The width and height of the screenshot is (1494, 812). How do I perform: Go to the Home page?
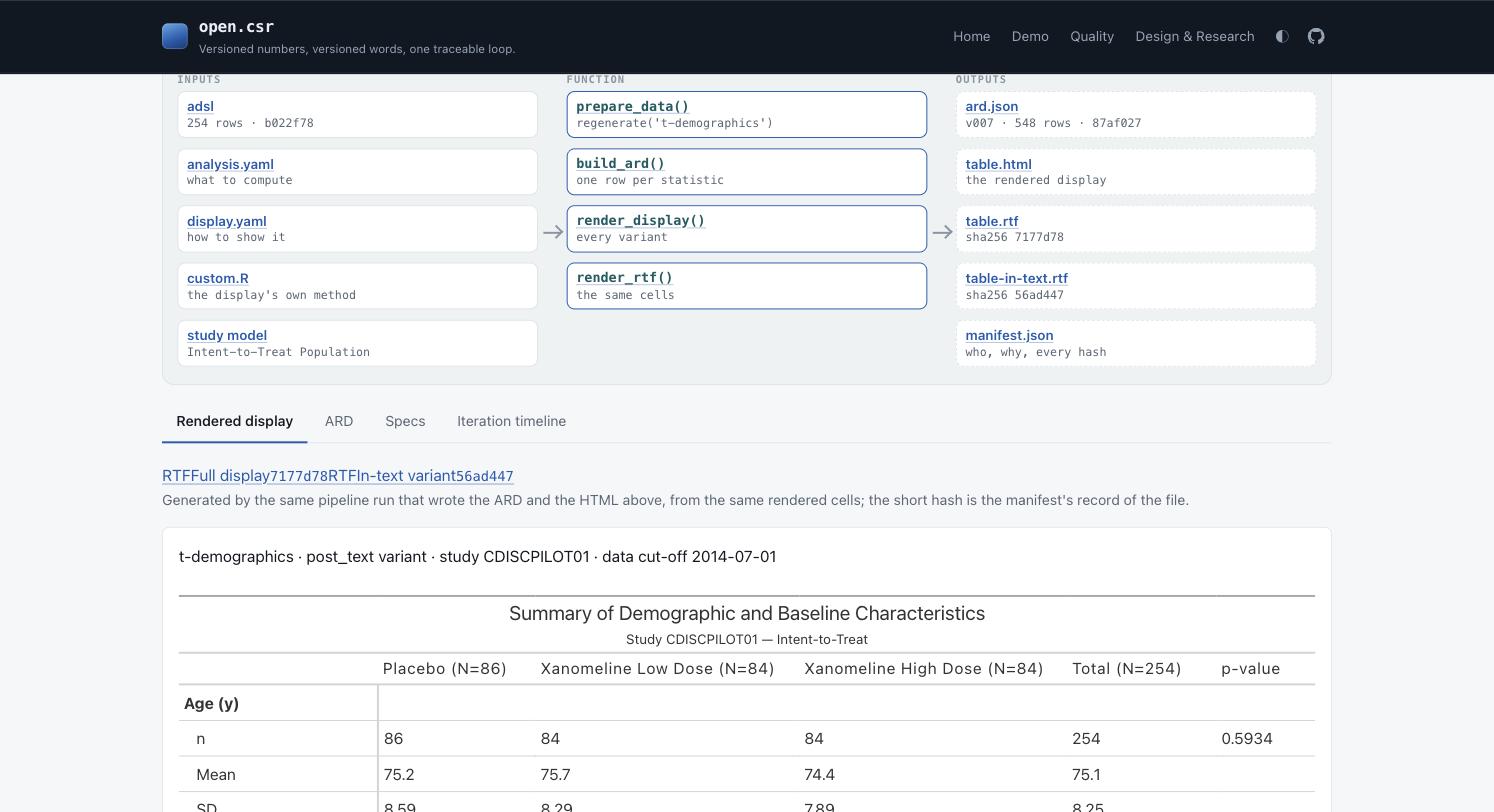[971, 36]
